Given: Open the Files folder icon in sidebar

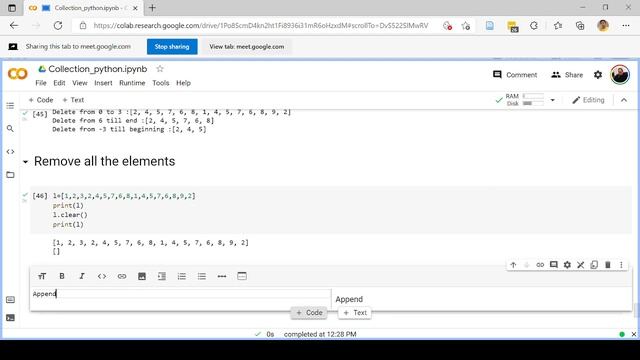Looking at the screenshot, I should click(10, 175).
